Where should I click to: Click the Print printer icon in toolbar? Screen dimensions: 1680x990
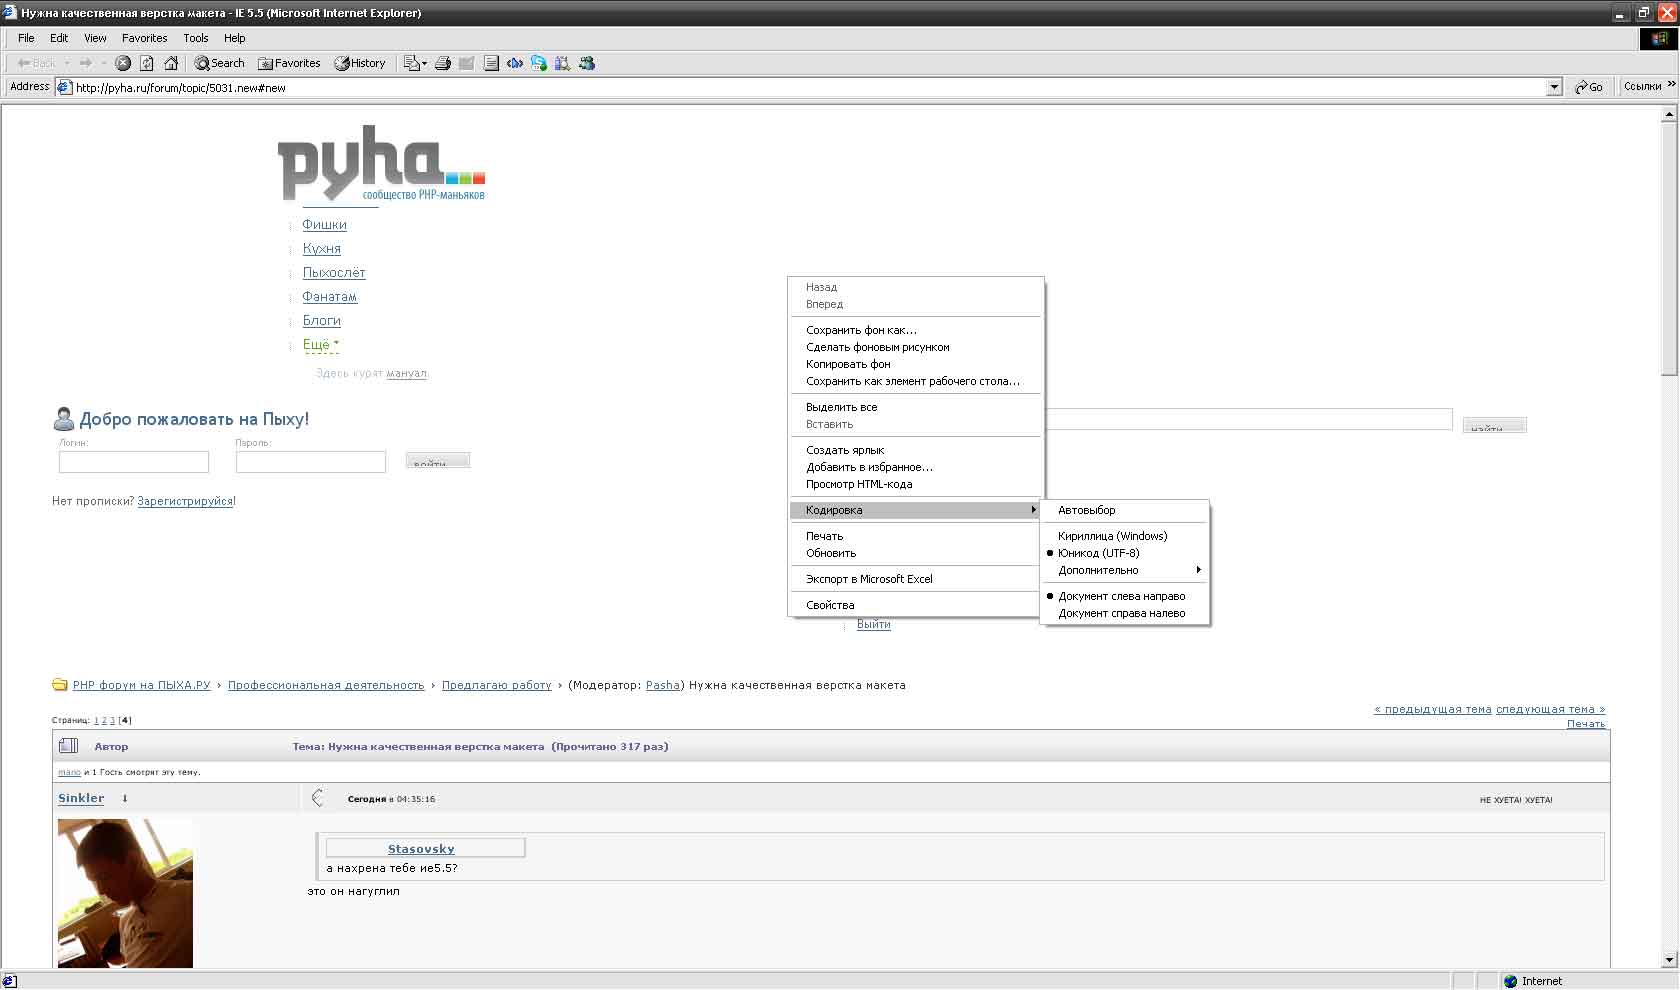443,63
